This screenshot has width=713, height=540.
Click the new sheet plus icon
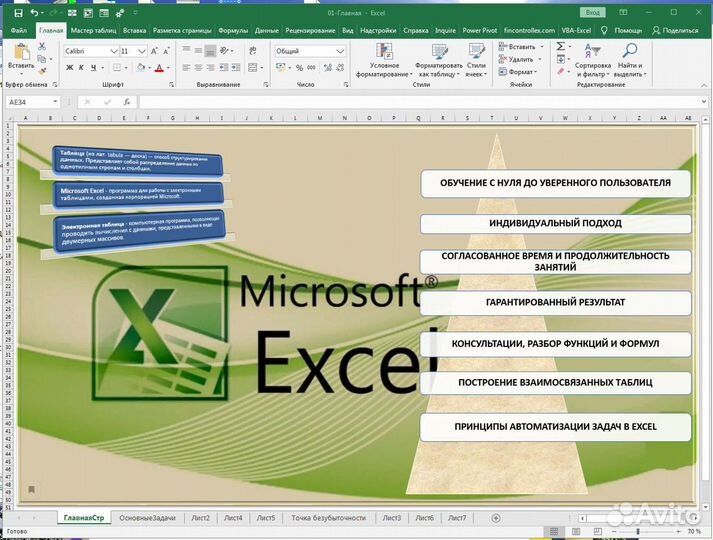pos(496,518)
